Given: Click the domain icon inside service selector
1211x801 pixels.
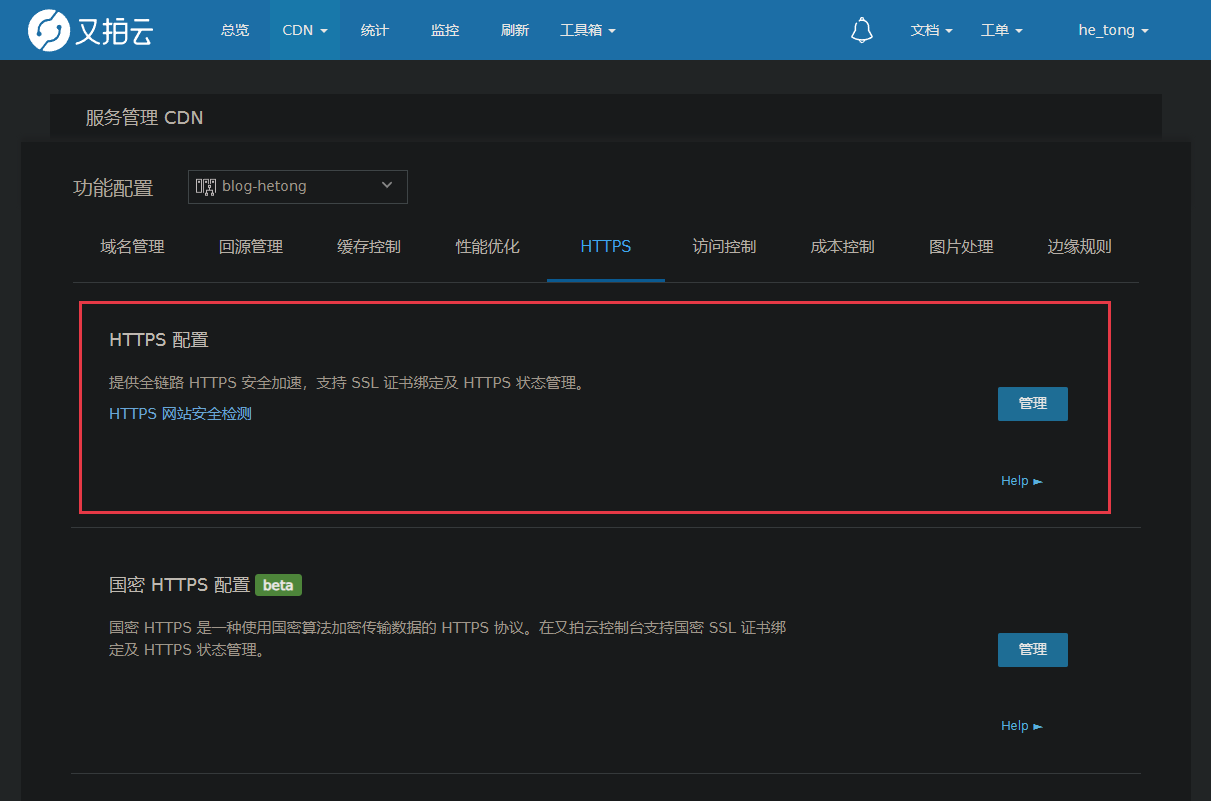Looking at the screenshot, I should 206,186.
